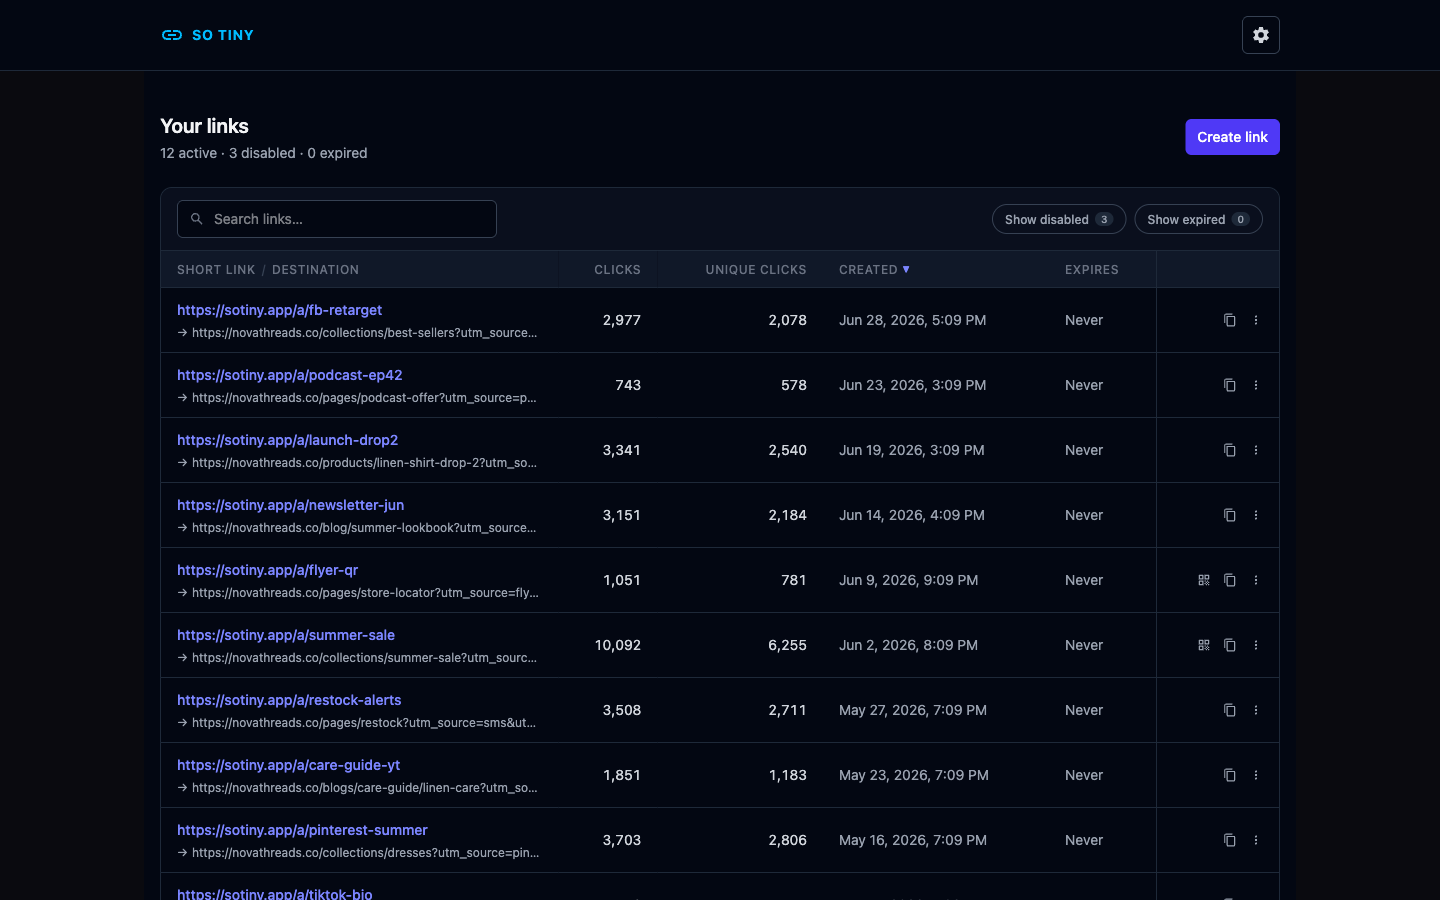The height and width of the screenshot is (900, 1440).
Task: Open more options for flyer-qr row
Action: pyautogui.click(x=1256, y=580)
